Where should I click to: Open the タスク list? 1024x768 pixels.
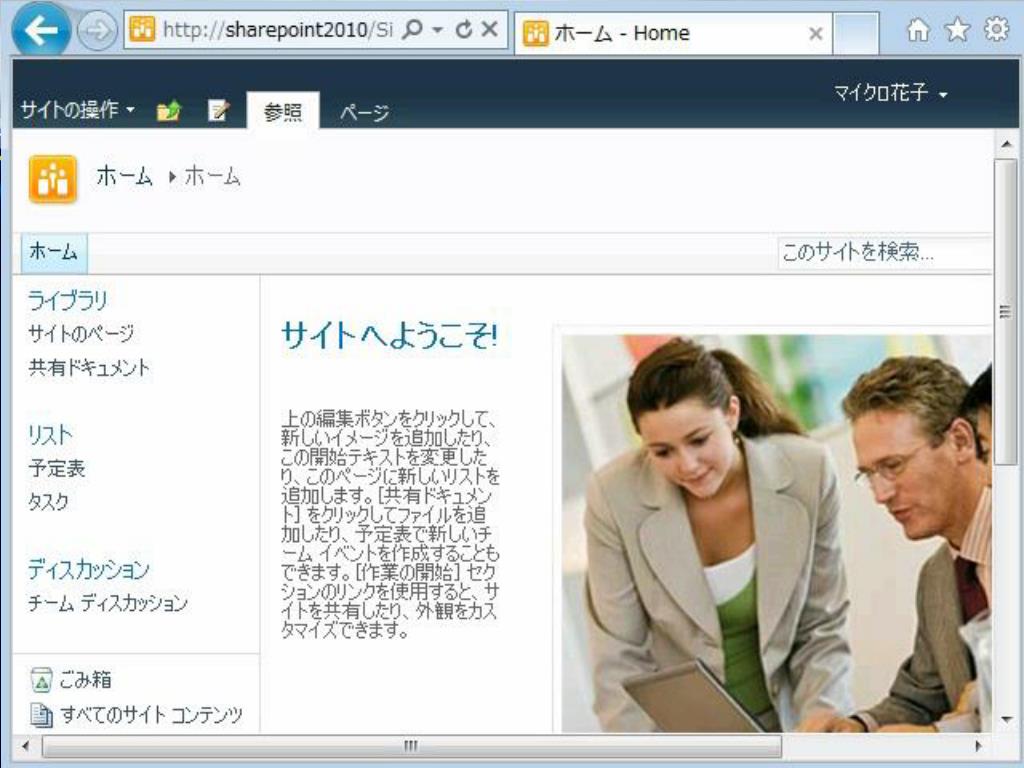coord(48,502)
